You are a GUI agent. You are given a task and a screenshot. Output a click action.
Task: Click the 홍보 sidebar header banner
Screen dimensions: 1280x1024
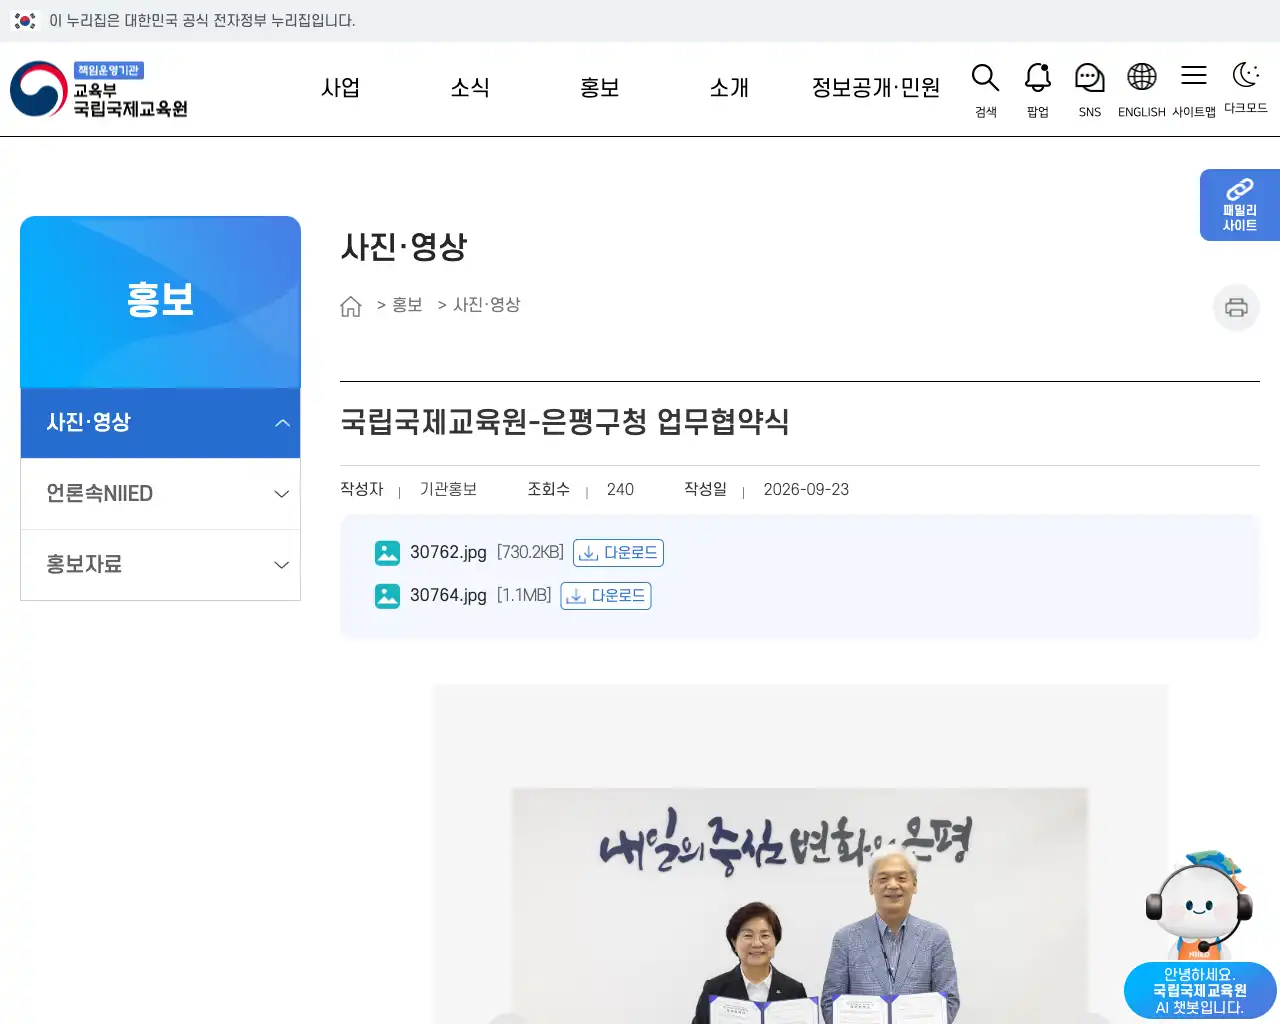[160, 302]
